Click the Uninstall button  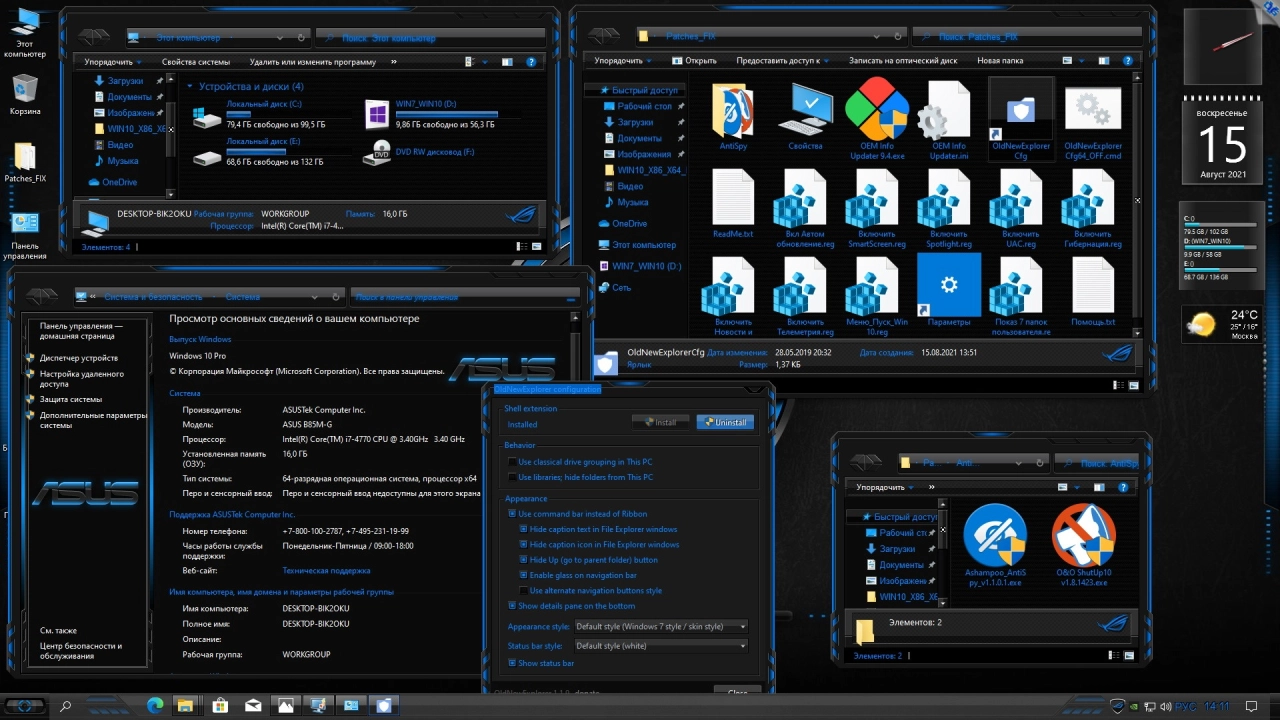(x=725, y=422)
